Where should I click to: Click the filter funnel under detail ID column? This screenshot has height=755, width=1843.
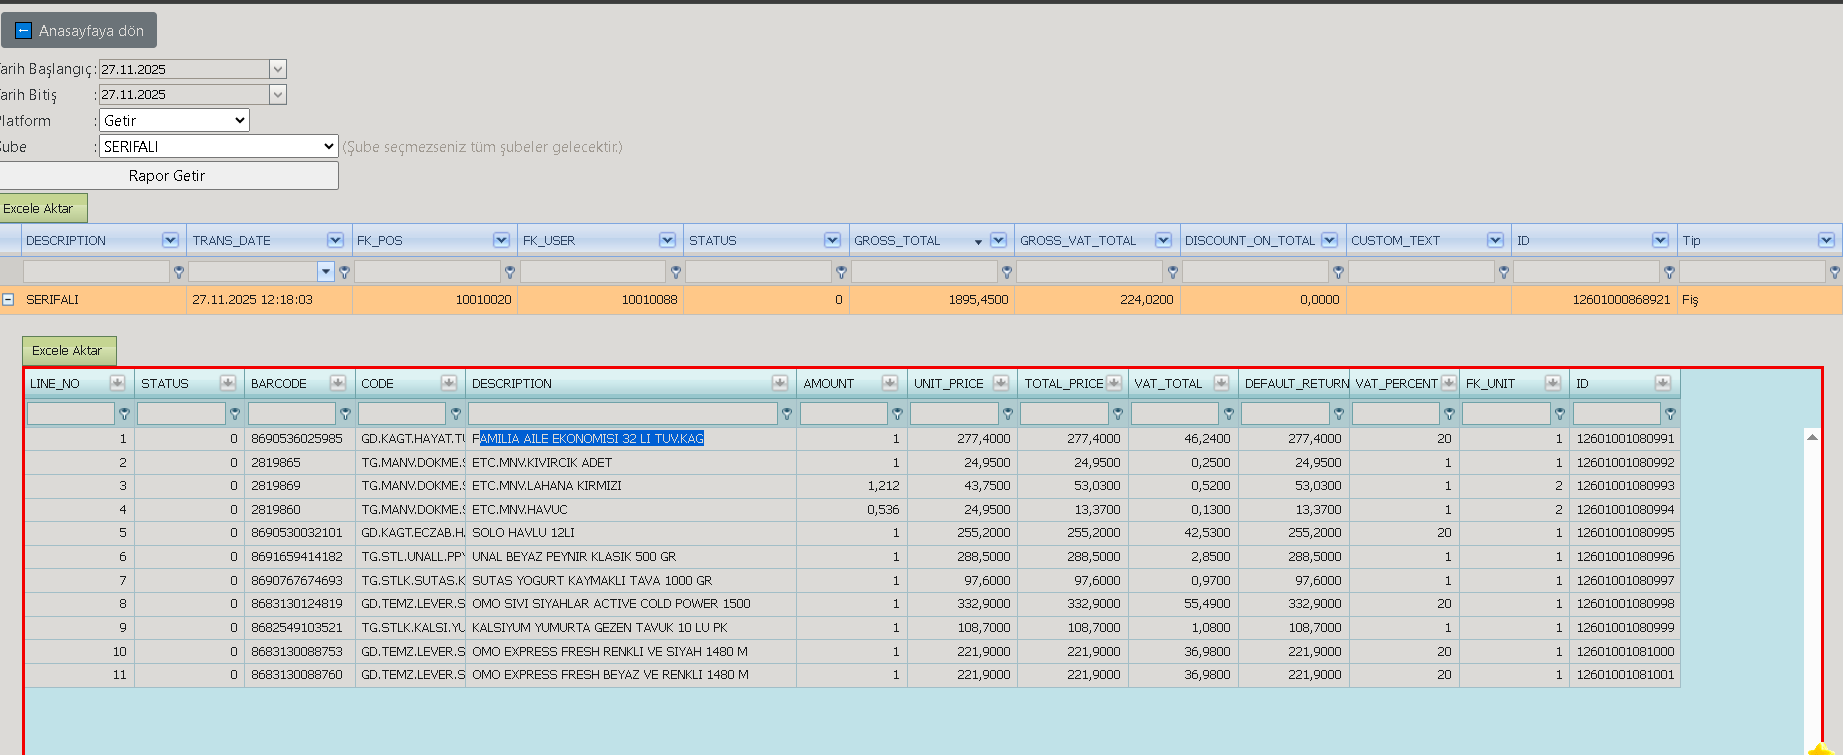pos(1670,414)
